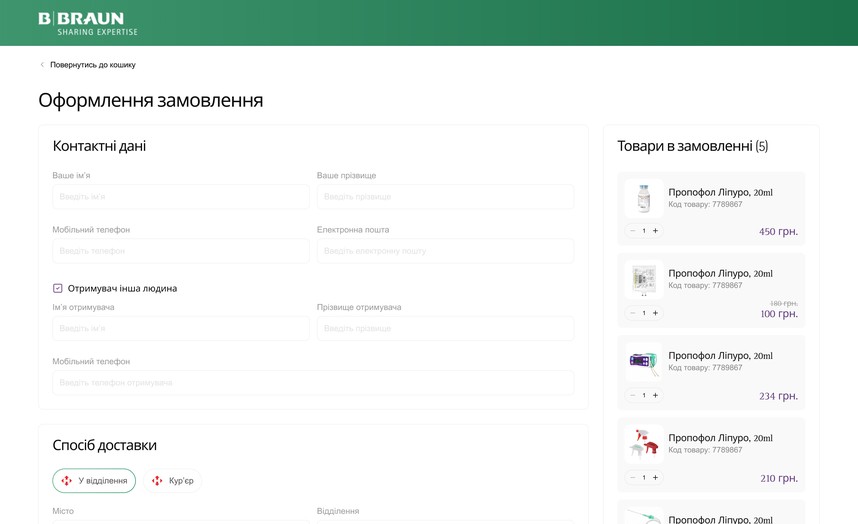Decrease quantity of the 210 грн. item
The image size is (858, 524).
tap(633, 478)
